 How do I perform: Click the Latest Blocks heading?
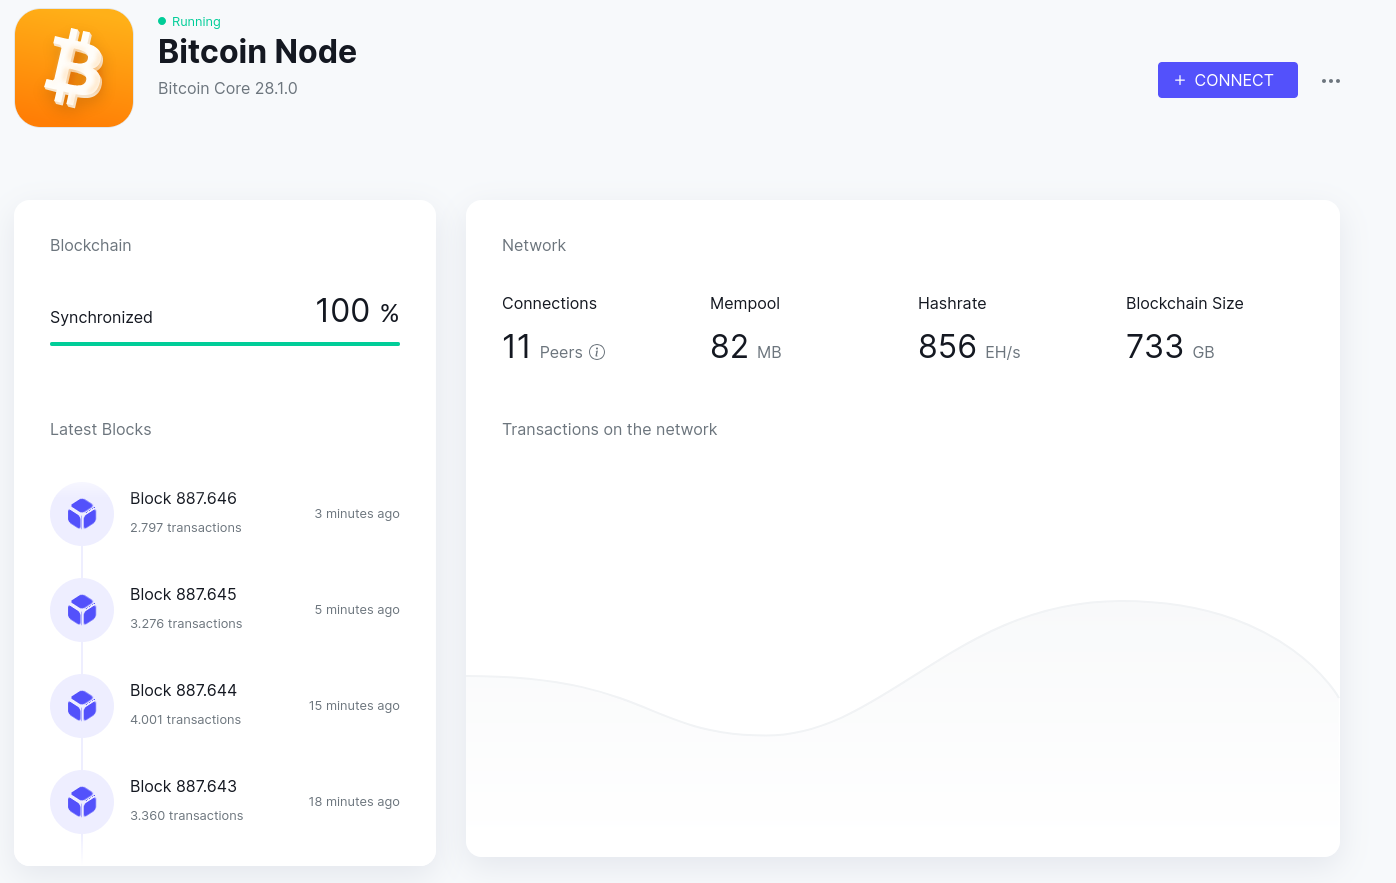101,429
